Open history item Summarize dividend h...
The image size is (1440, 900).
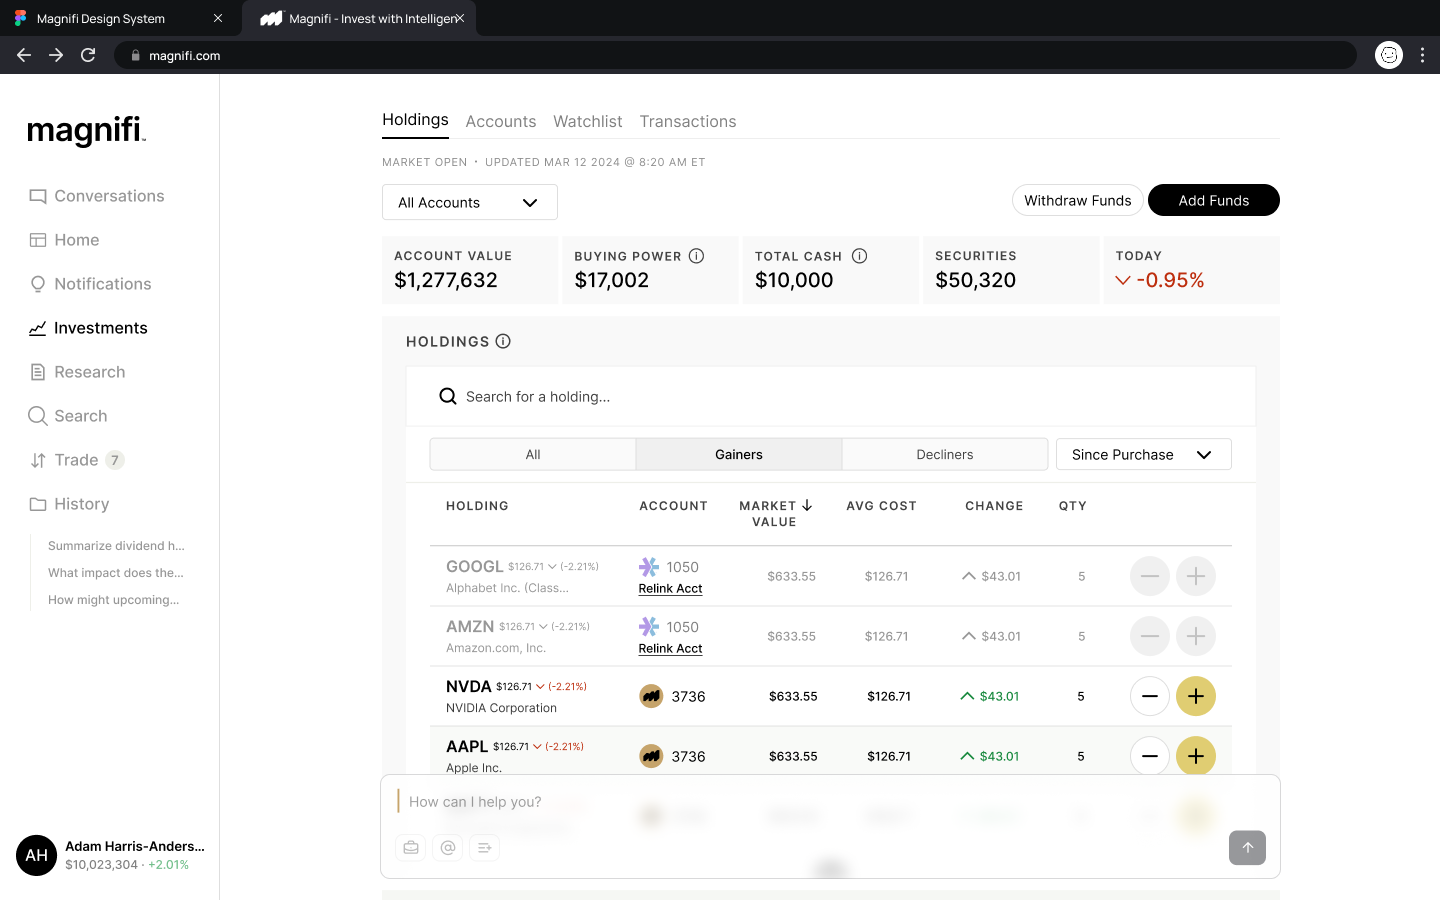tap(116, 546)
